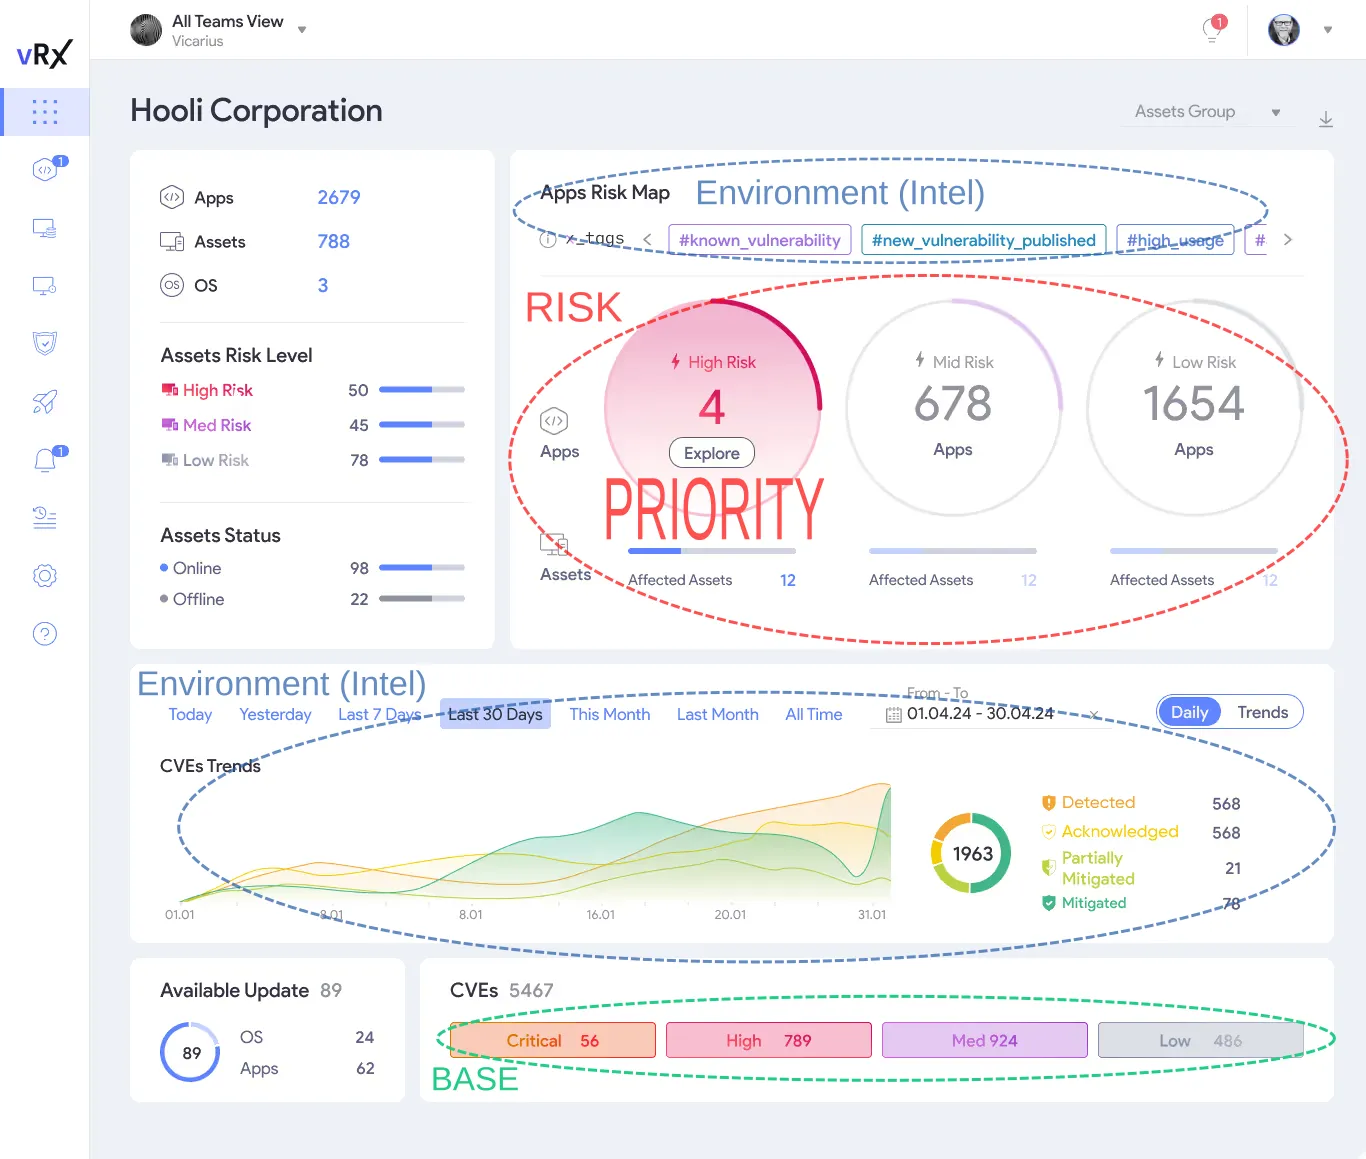This screenshot has width=1366, height=1159.
Task: Click the 89 available update ring
Action: click(190, 1052)
